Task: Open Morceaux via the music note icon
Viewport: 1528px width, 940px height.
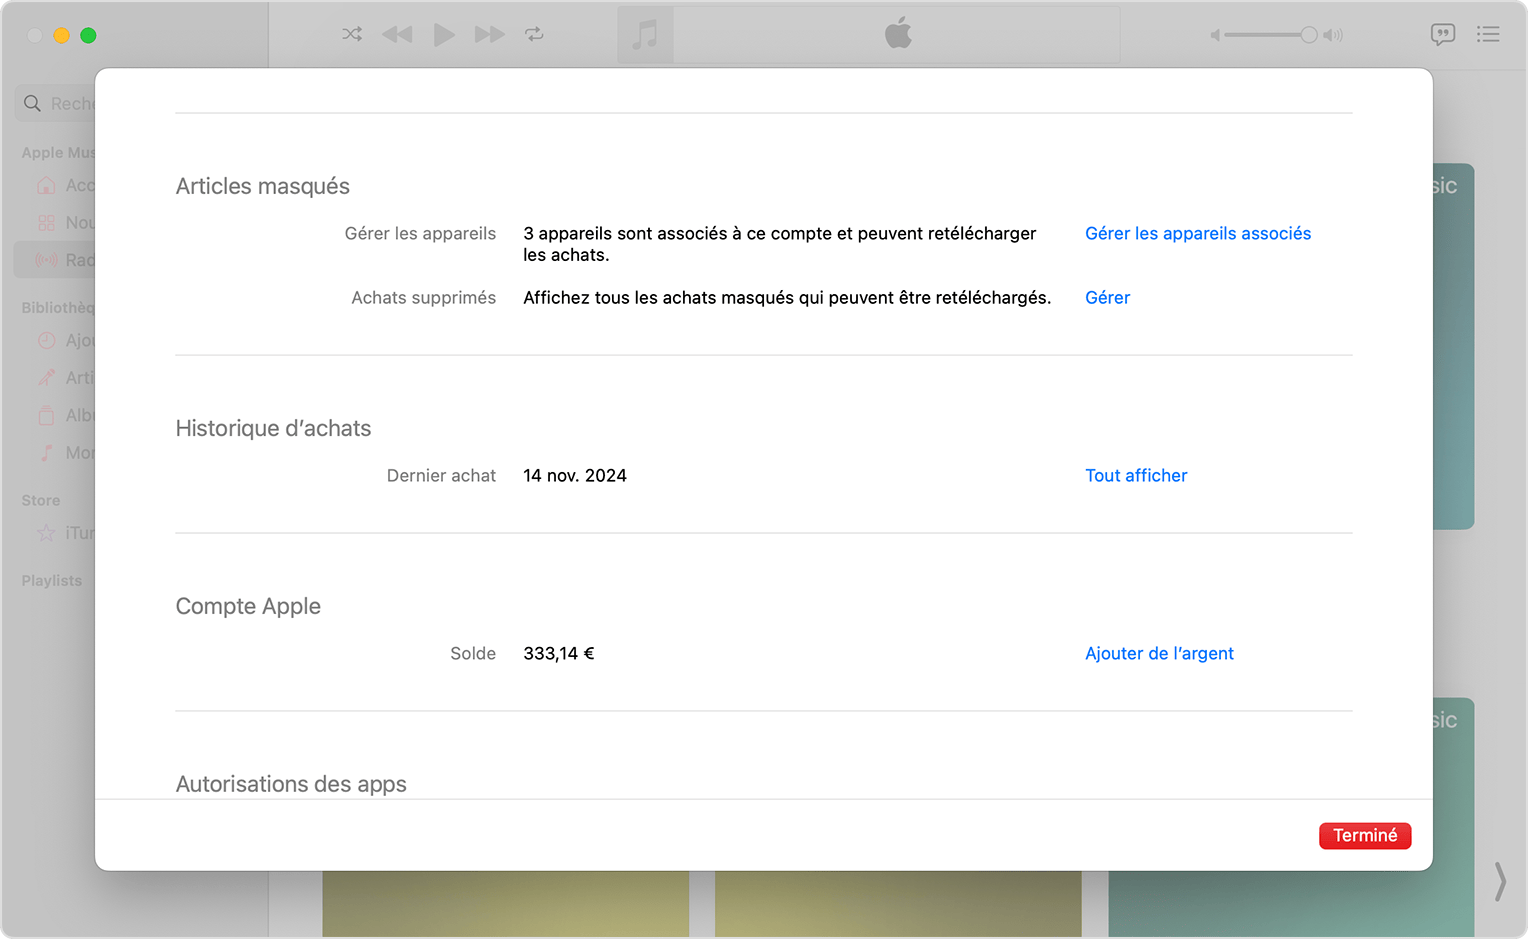Action: (46, 452)
